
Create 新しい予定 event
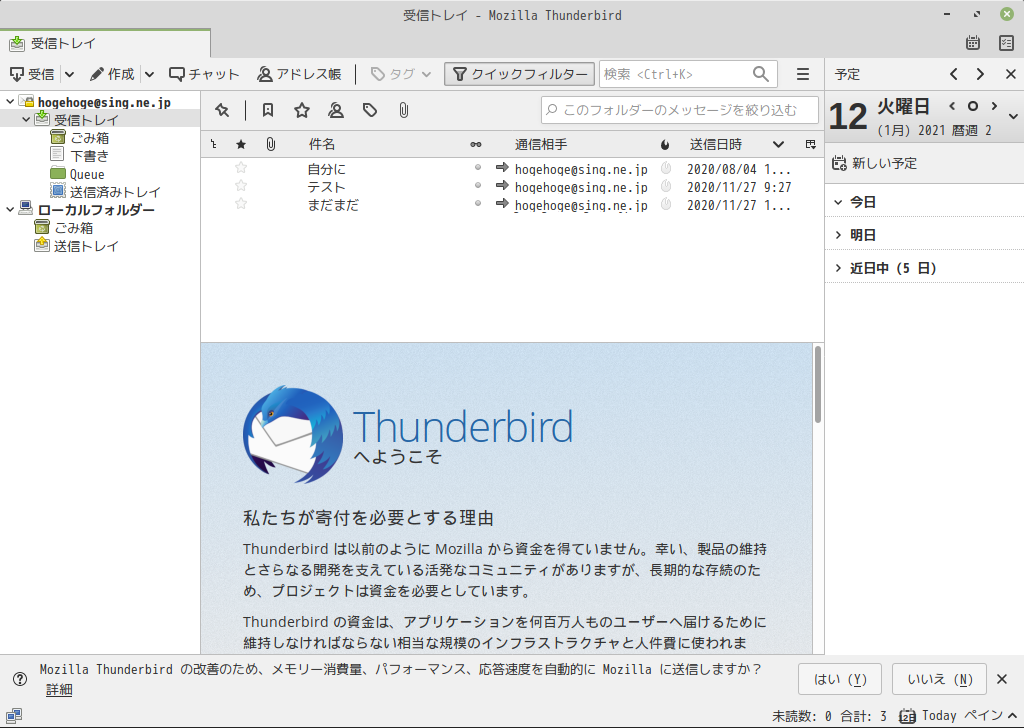coord(874,163)
